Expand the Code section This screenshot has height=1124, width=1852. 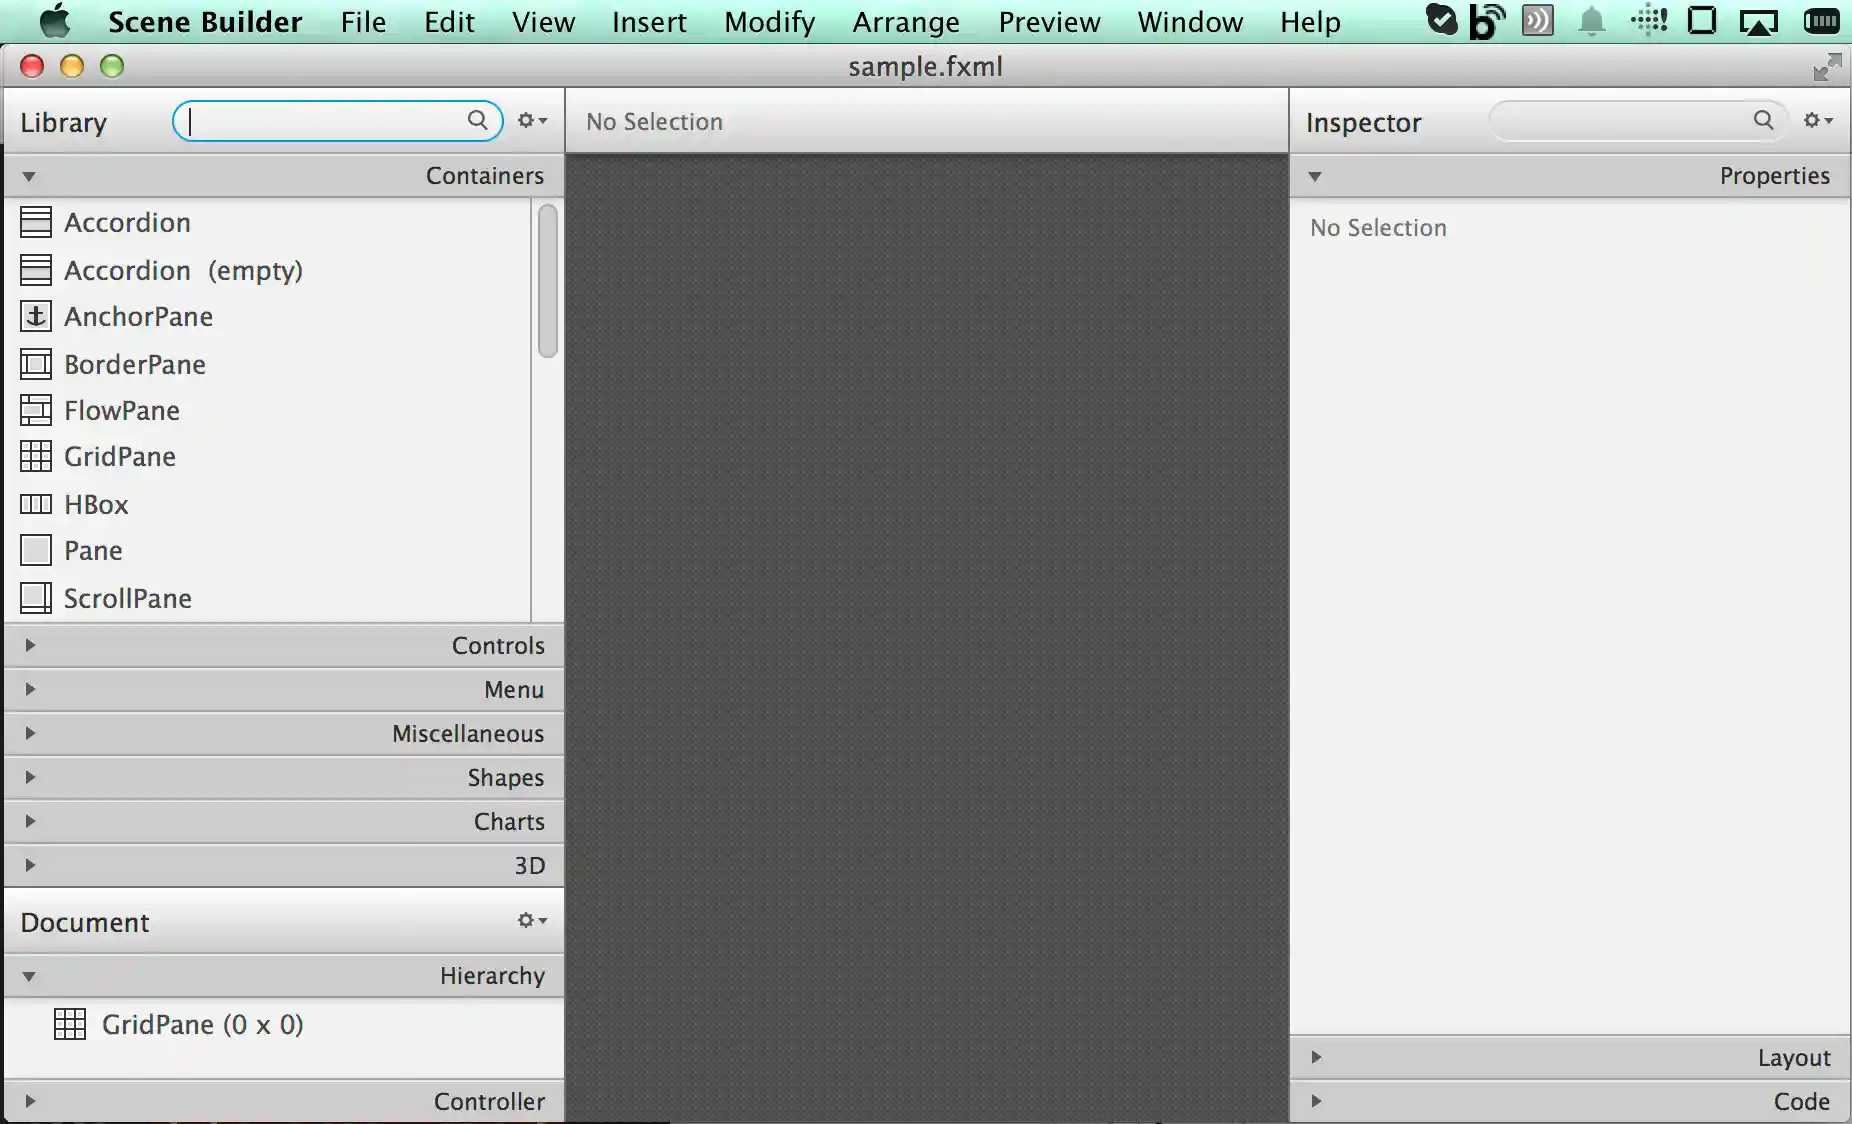coord(1316,1101)
